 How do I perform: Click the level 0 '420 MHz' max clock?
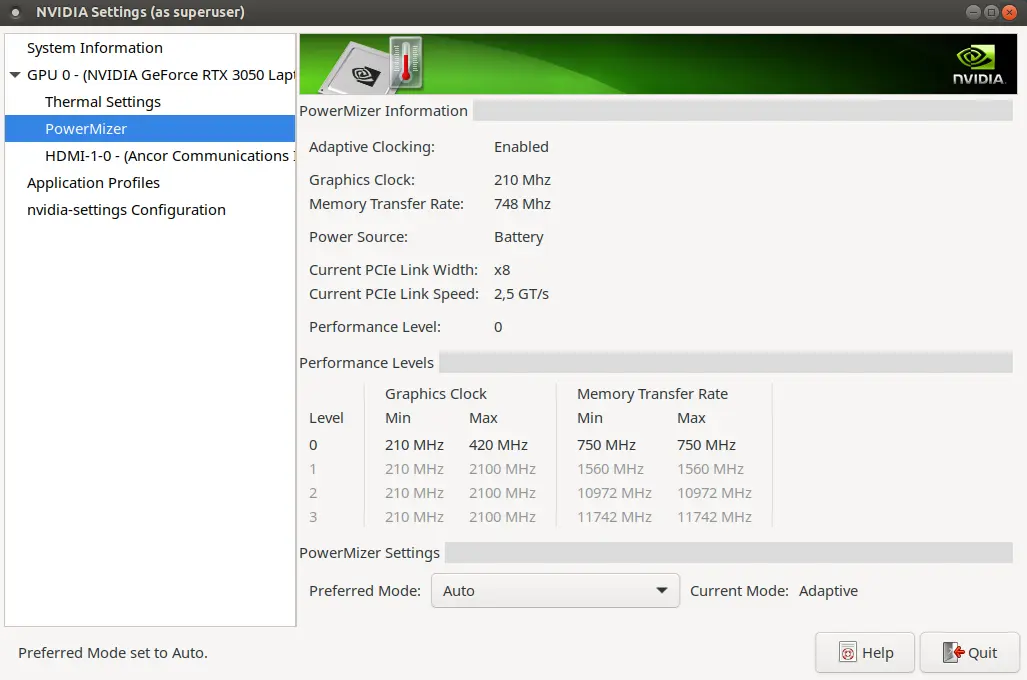pos(498,445)
